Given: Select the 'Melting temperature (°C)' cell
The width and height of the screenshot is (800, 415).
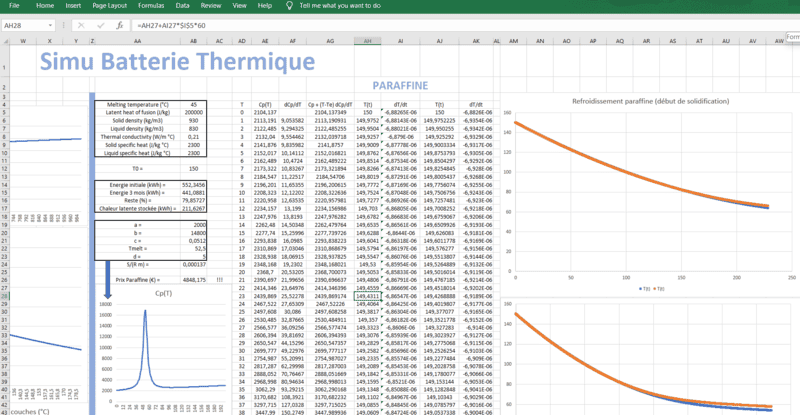Looking at the screenshot, I should 138,105.
